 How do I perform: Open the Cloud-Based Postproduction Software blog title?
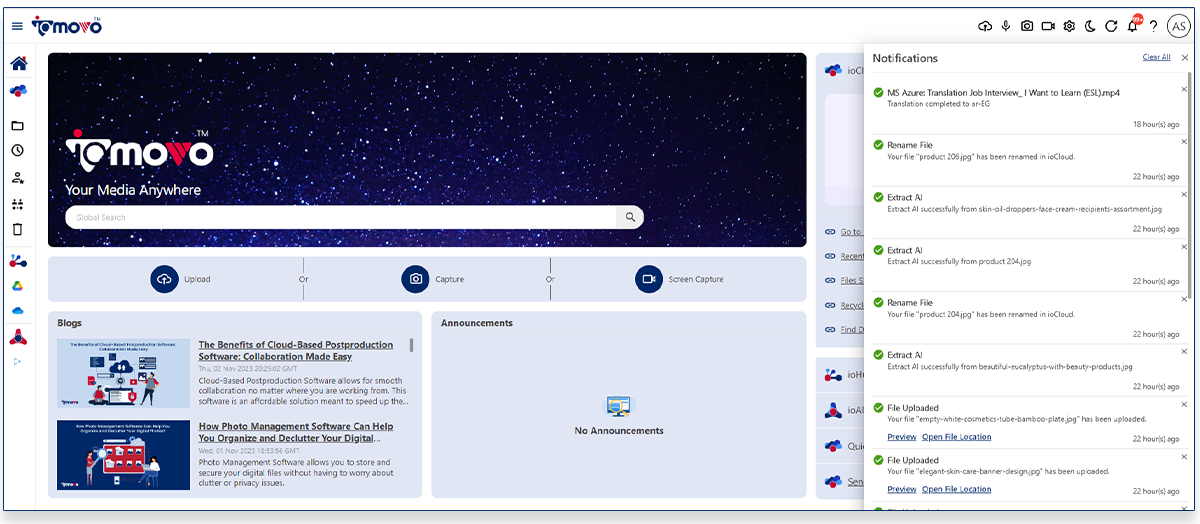(296, 350)
